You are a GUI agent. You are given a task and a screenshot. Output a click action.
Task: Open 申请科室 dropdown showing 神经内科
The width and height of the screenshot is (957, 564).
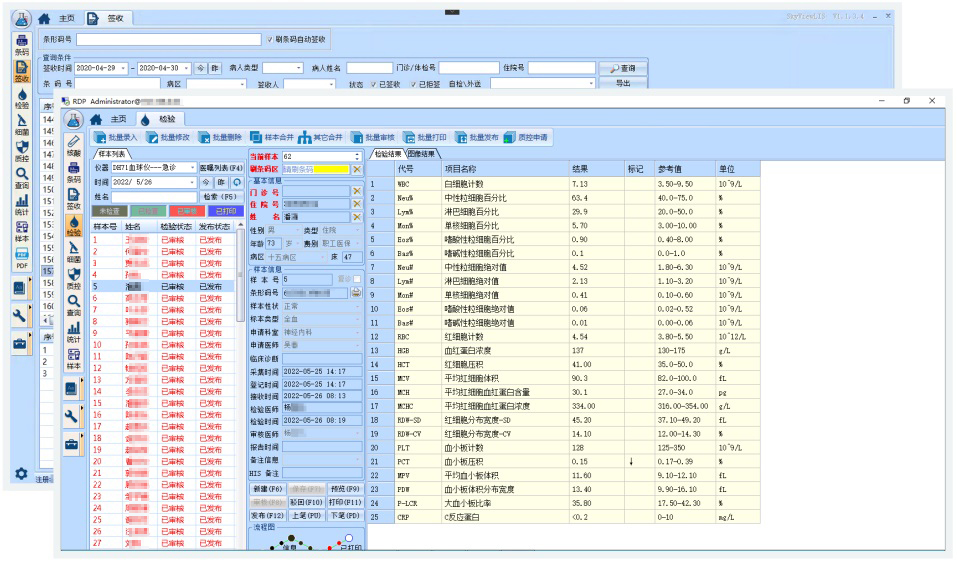pyautogui.click(x=358, y=333)
